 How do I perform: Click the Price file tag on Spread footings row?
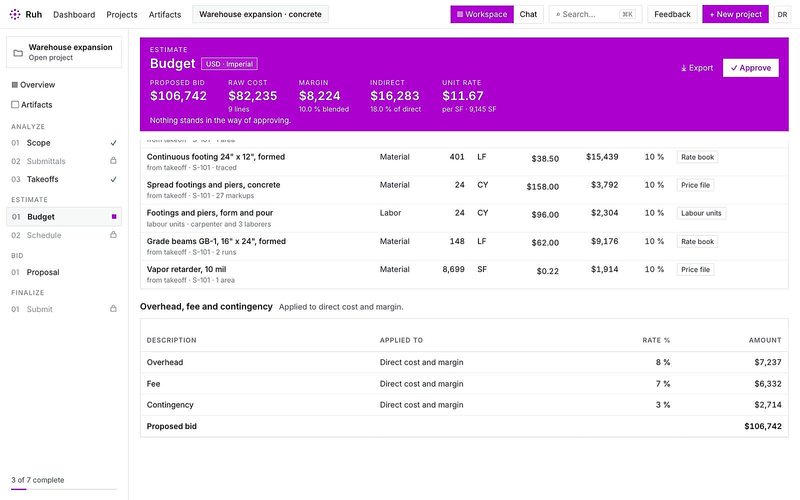(x=695, y=185)
